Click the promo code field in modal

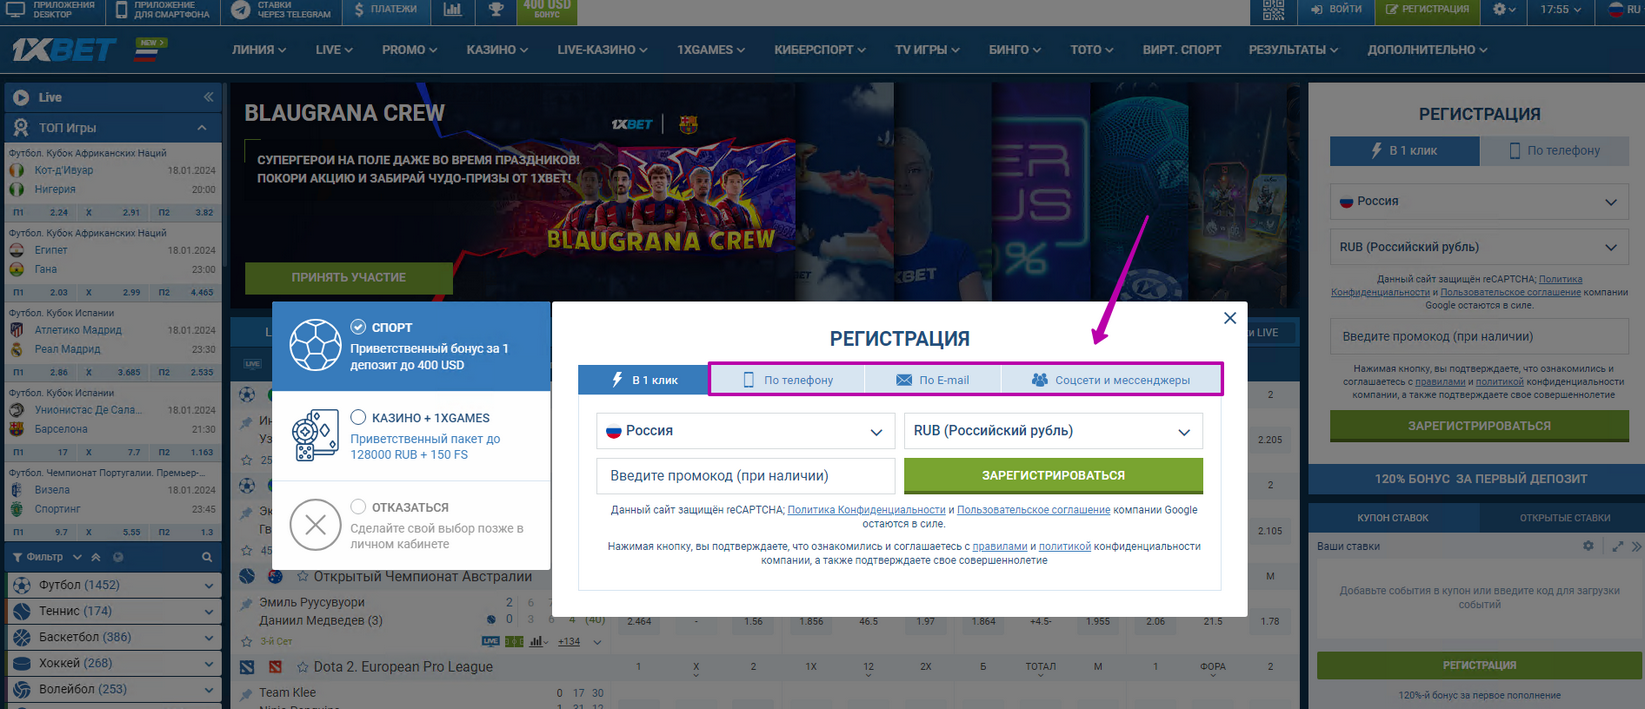click(x=745, y=476)
